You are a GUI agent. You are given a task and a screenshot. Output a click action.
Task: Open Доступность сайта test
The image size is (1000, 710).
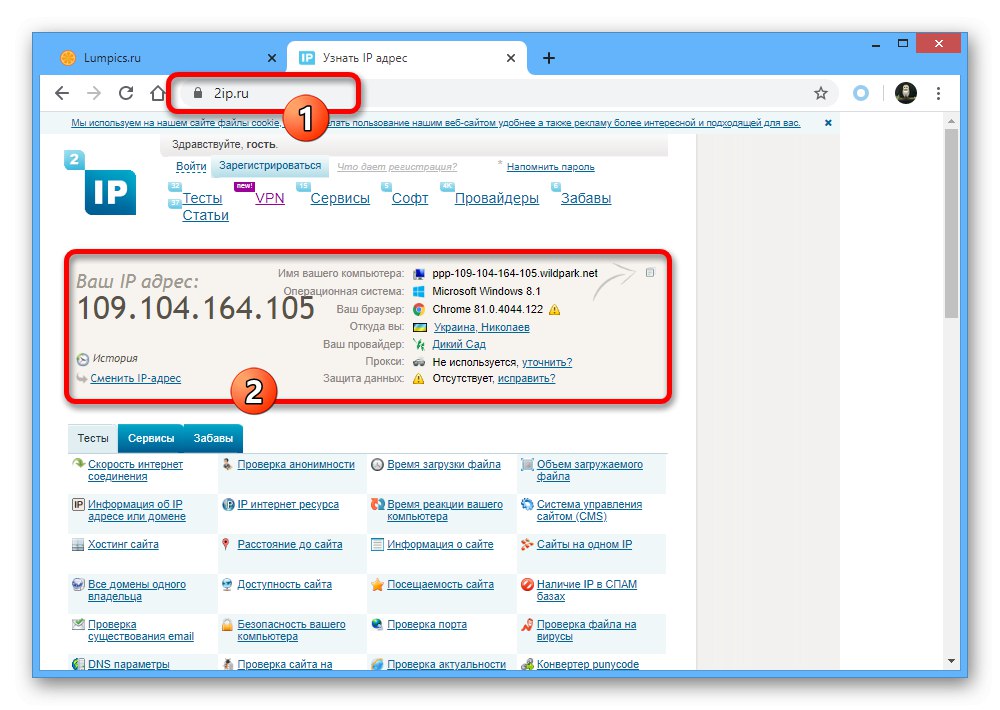point(284,584)
